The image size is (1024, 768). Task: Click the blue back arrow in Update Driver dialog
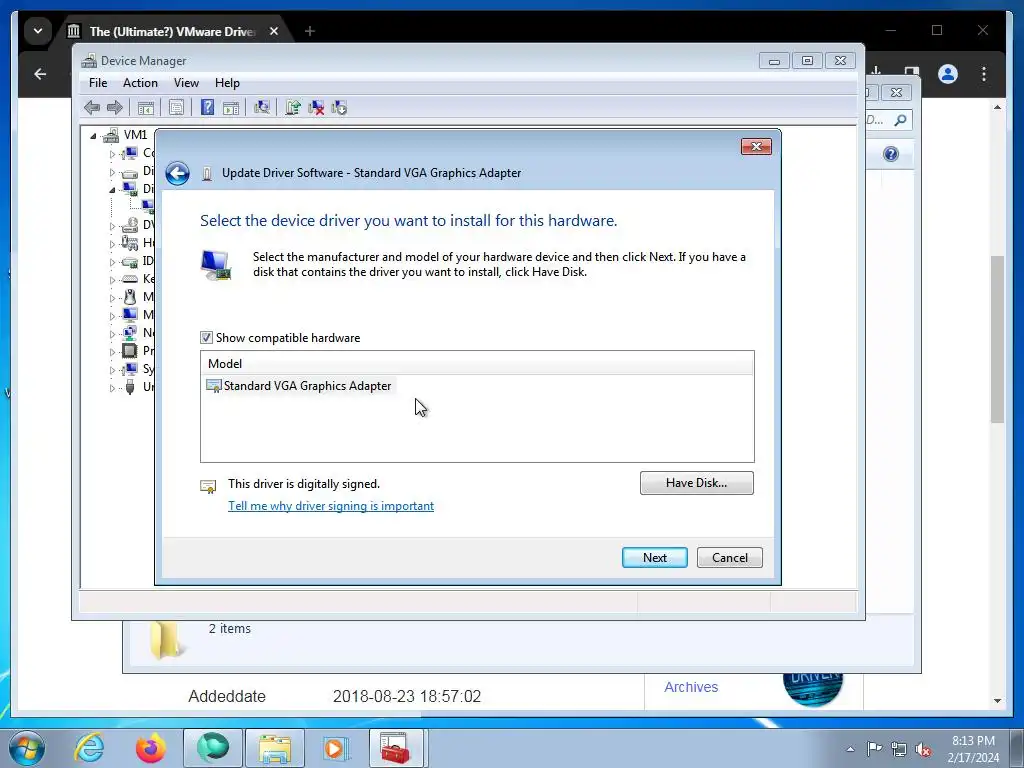[177, 173]
